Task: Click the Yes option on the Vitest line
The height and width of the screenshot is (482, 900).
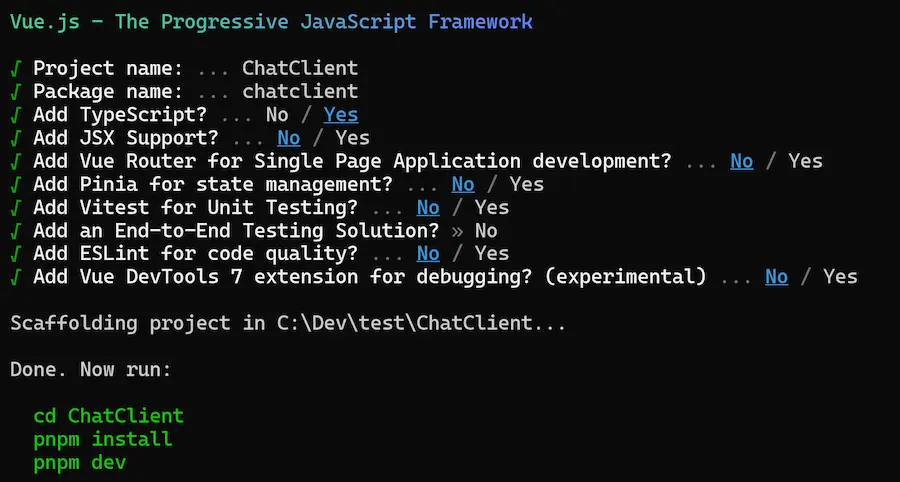Action: (492, 208)
